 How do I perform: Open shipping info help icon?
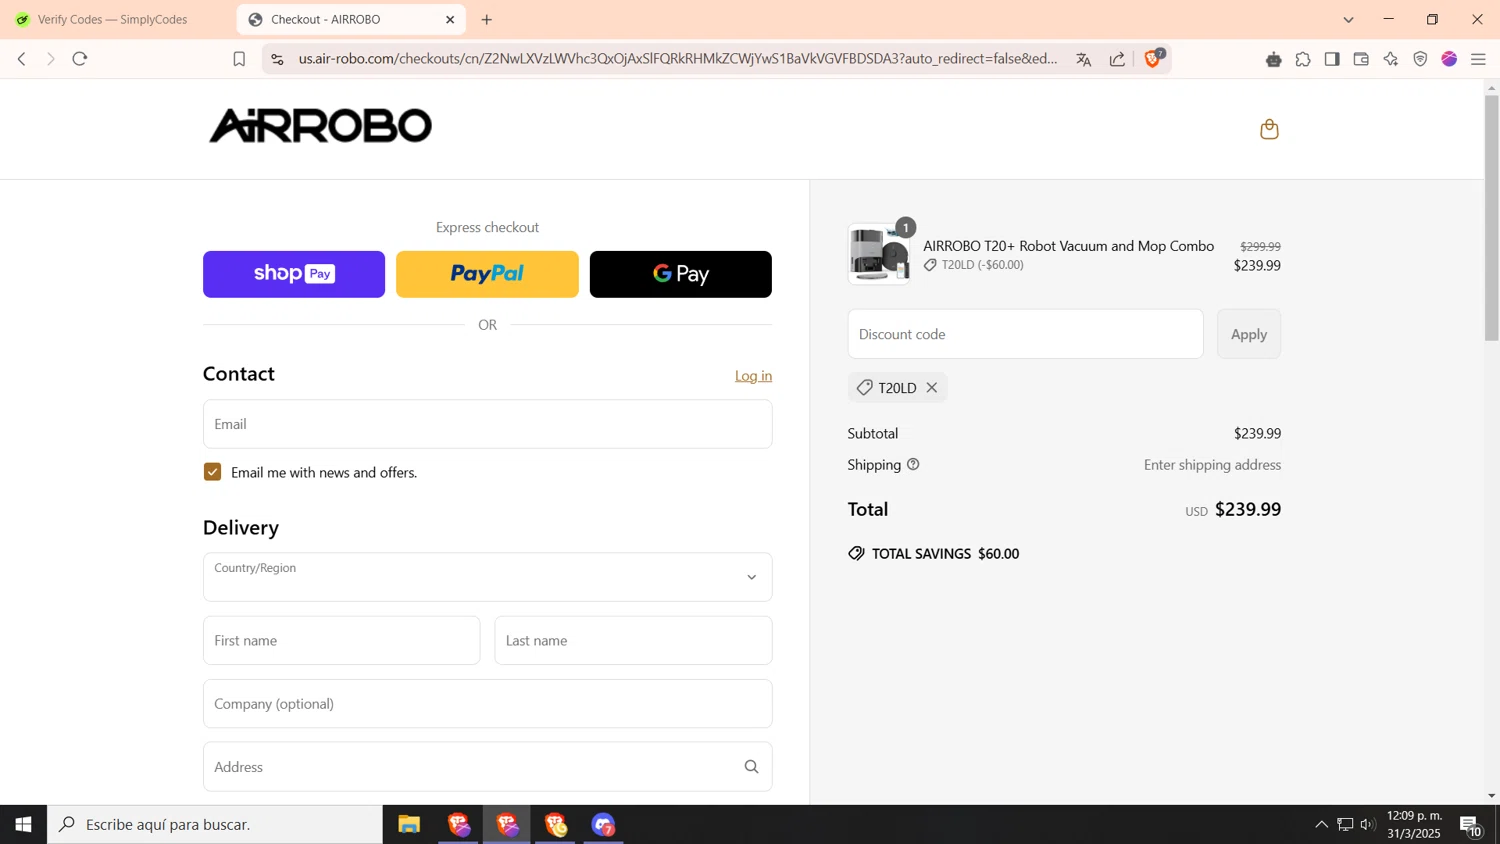pos(913,465)
